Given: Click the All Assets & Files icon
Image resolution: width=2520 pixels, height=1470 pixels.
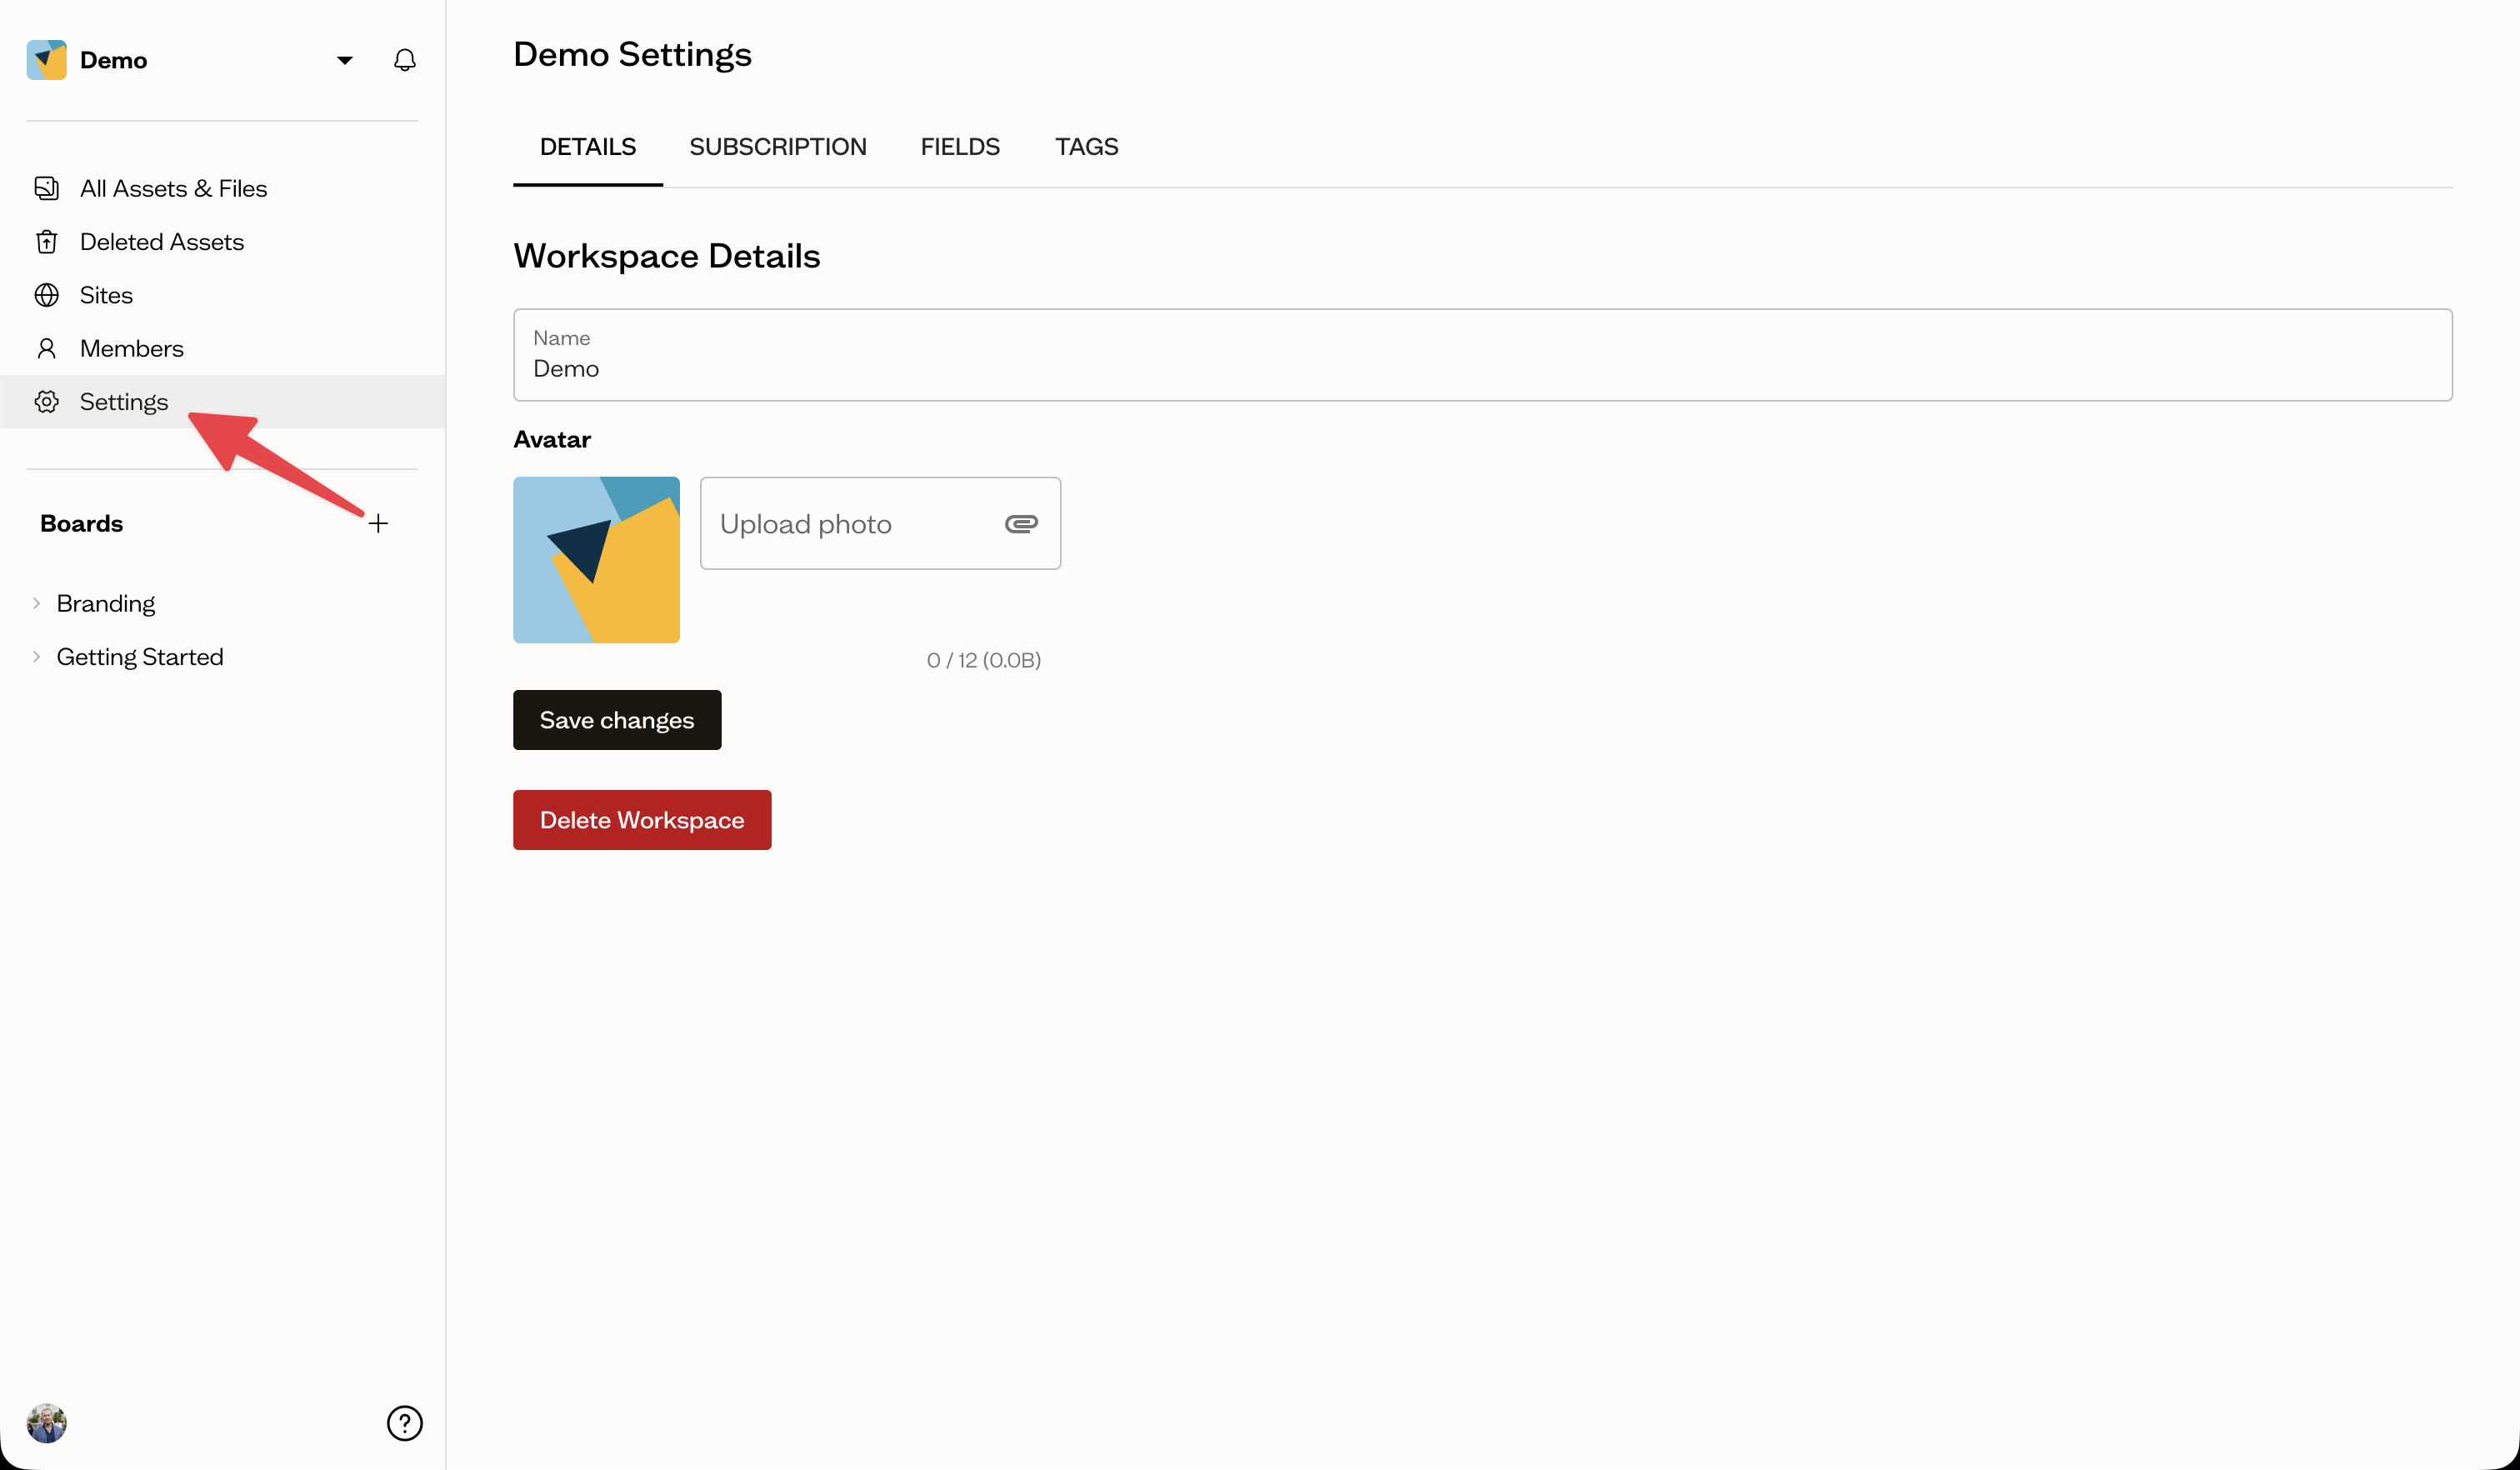Looking at the screenshot, I should coord(46,188).
